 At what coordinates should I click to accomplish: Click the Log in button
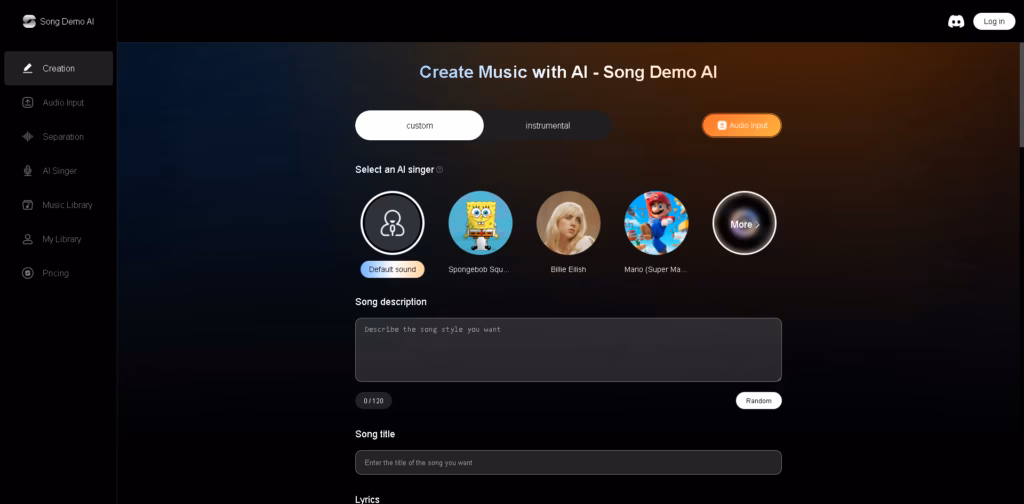point(994,22)
